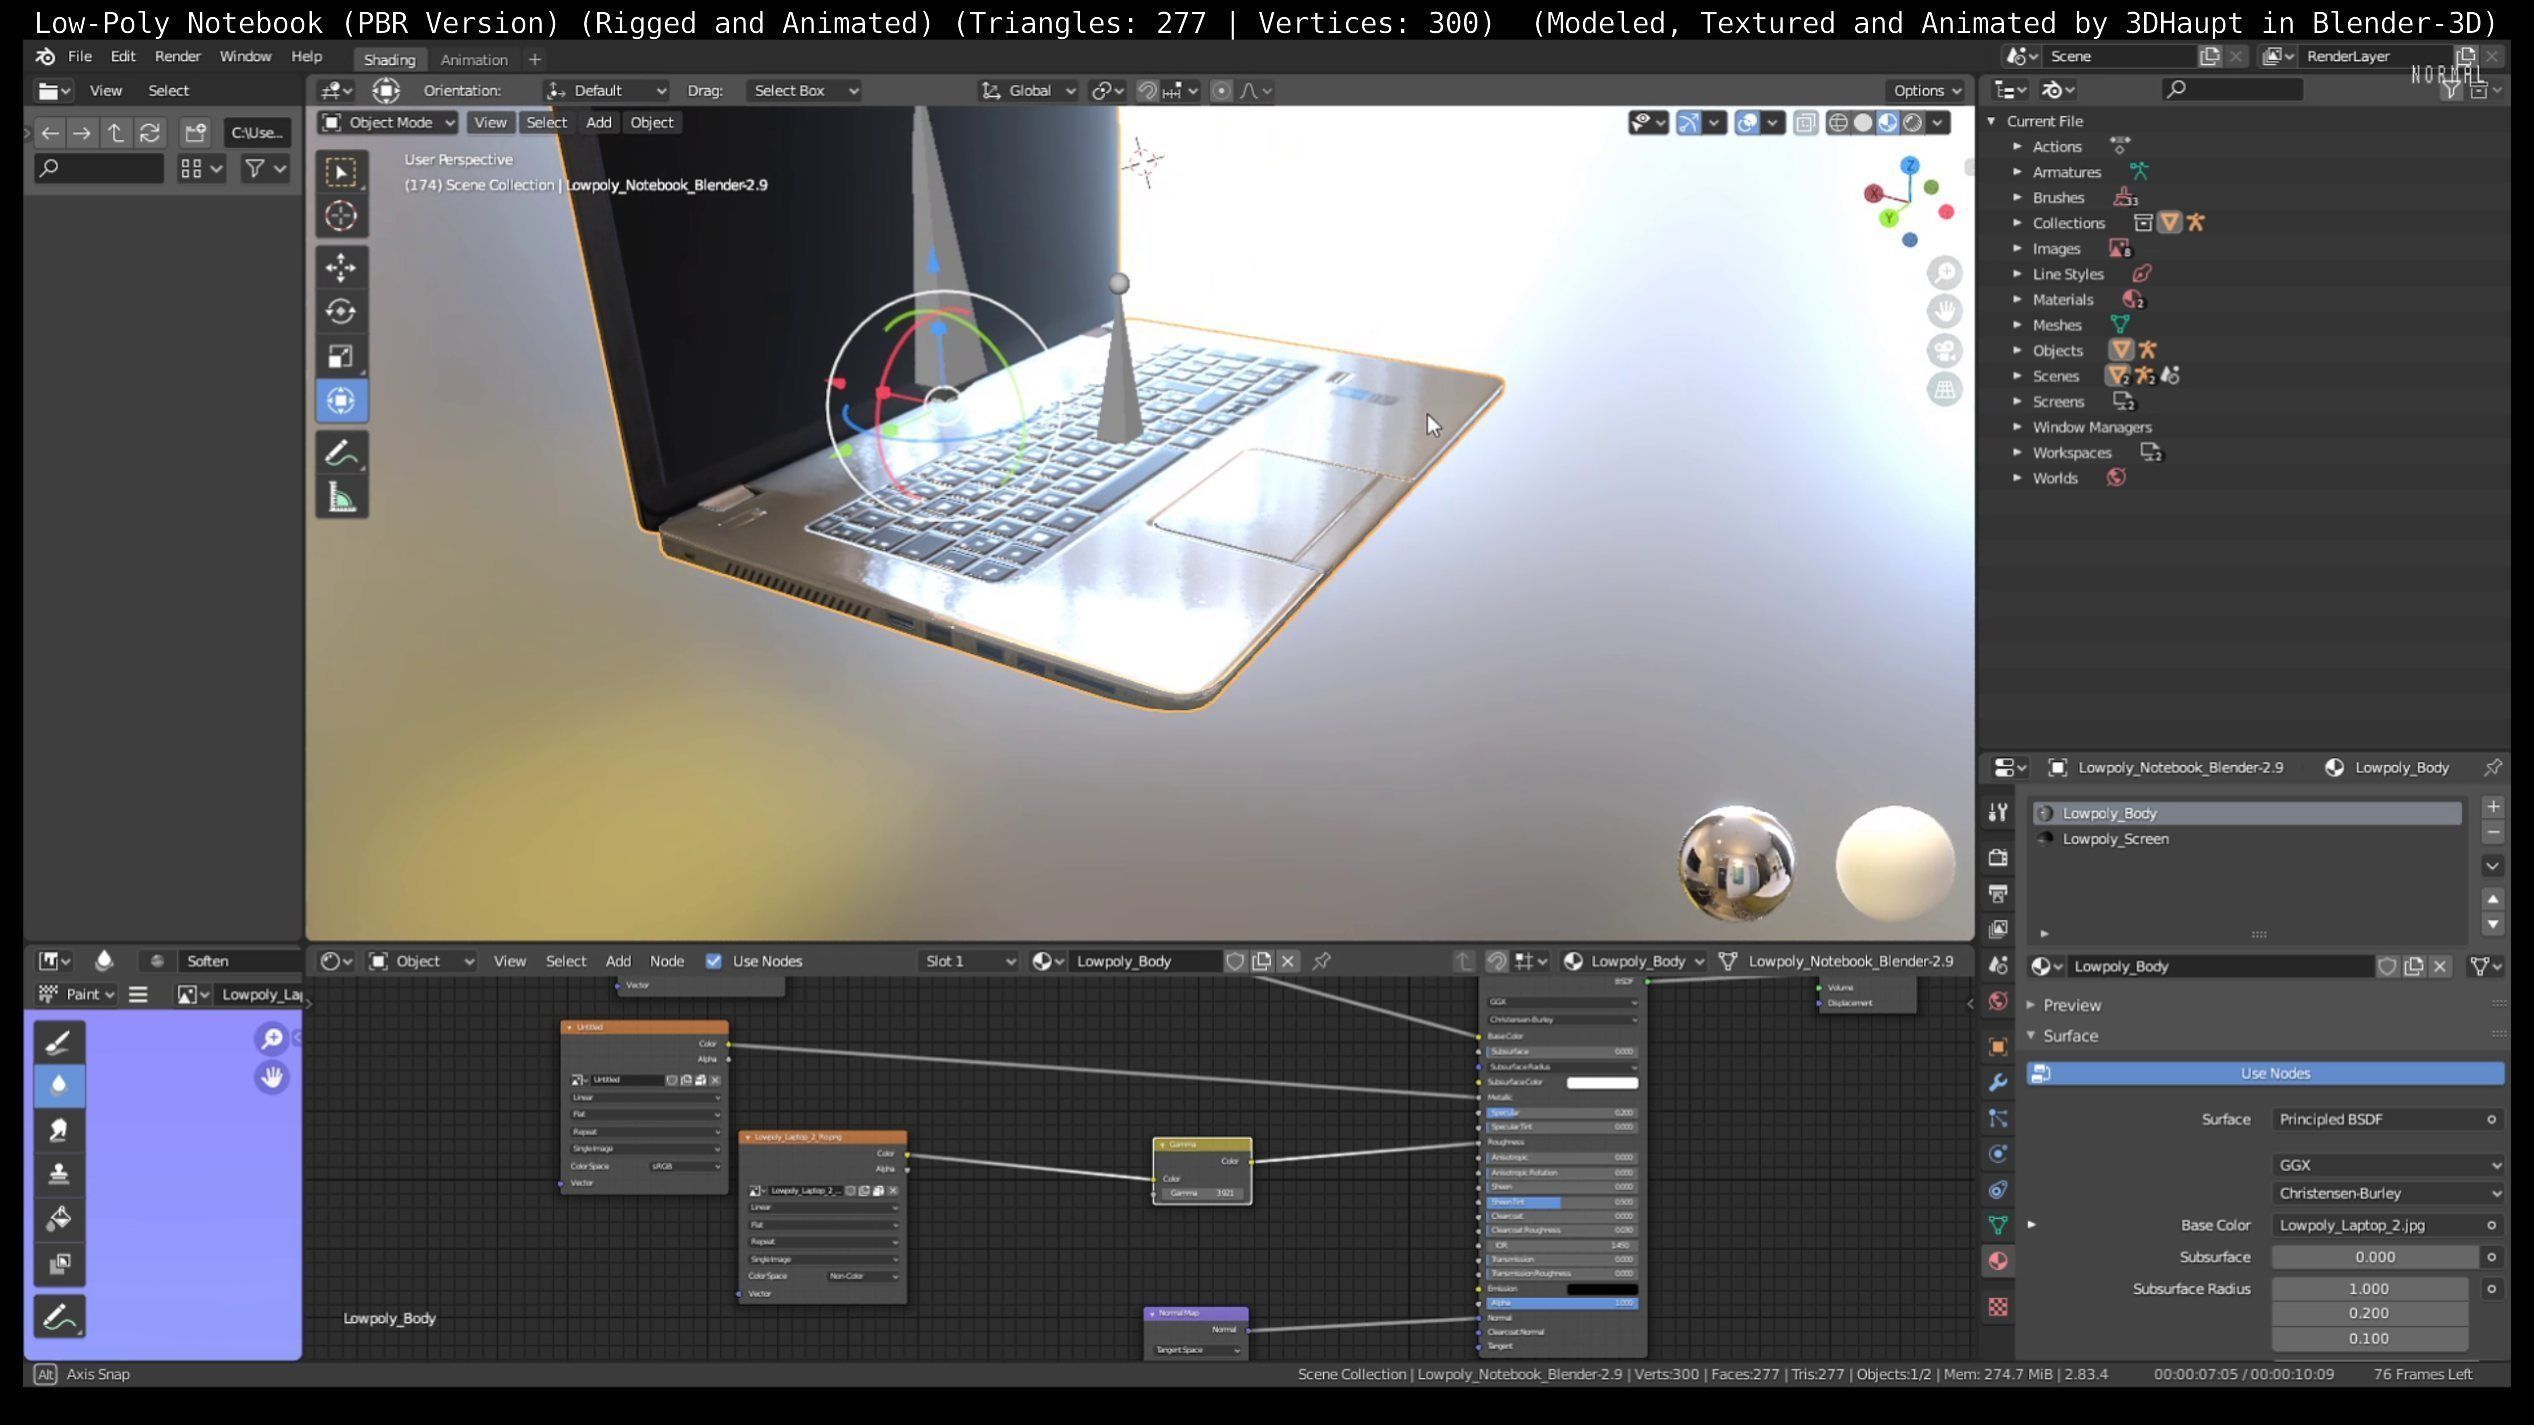Open the Render menu

point(177,57)
